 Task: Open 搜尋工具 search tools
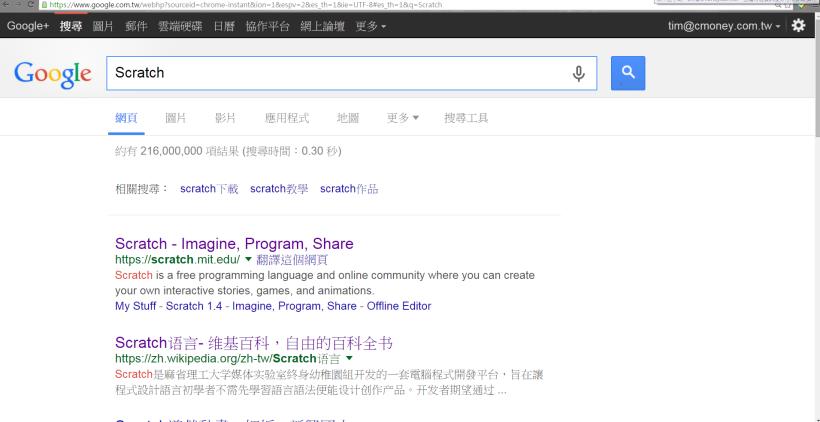pyautogui.click(x=466, y=118)
